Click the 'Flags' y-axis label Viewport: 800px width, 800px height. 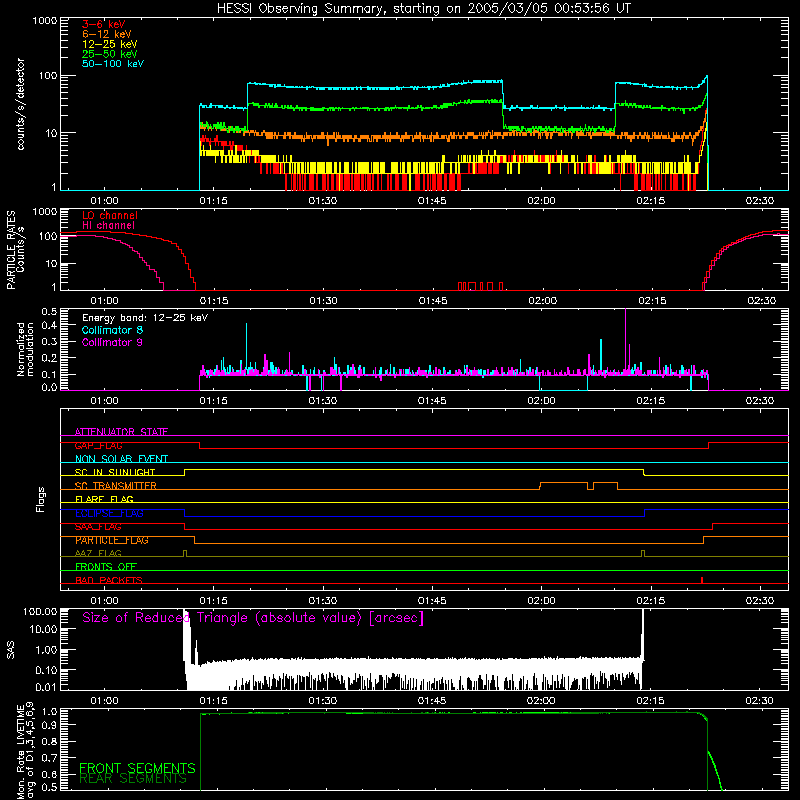coord(40,499)
